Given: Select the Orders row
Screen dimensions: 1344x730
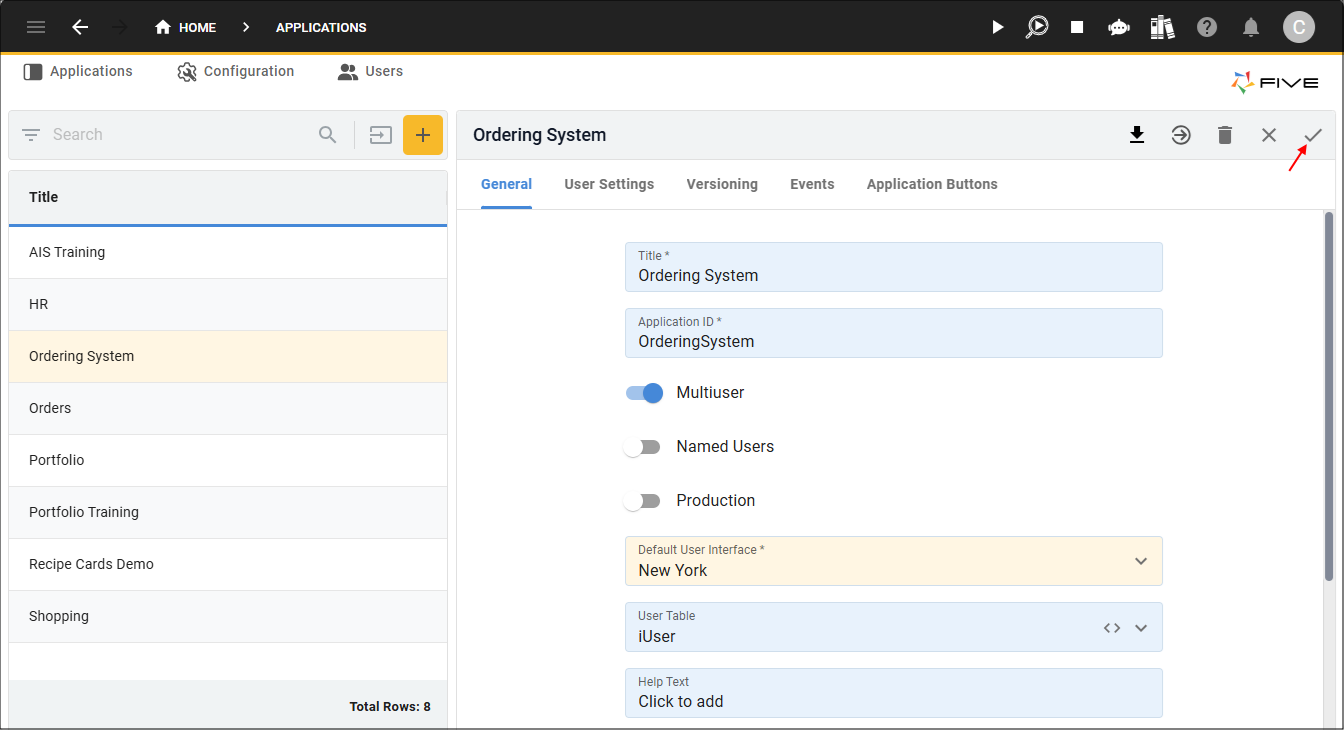Looking at the screenshot, I should point(228,409).
